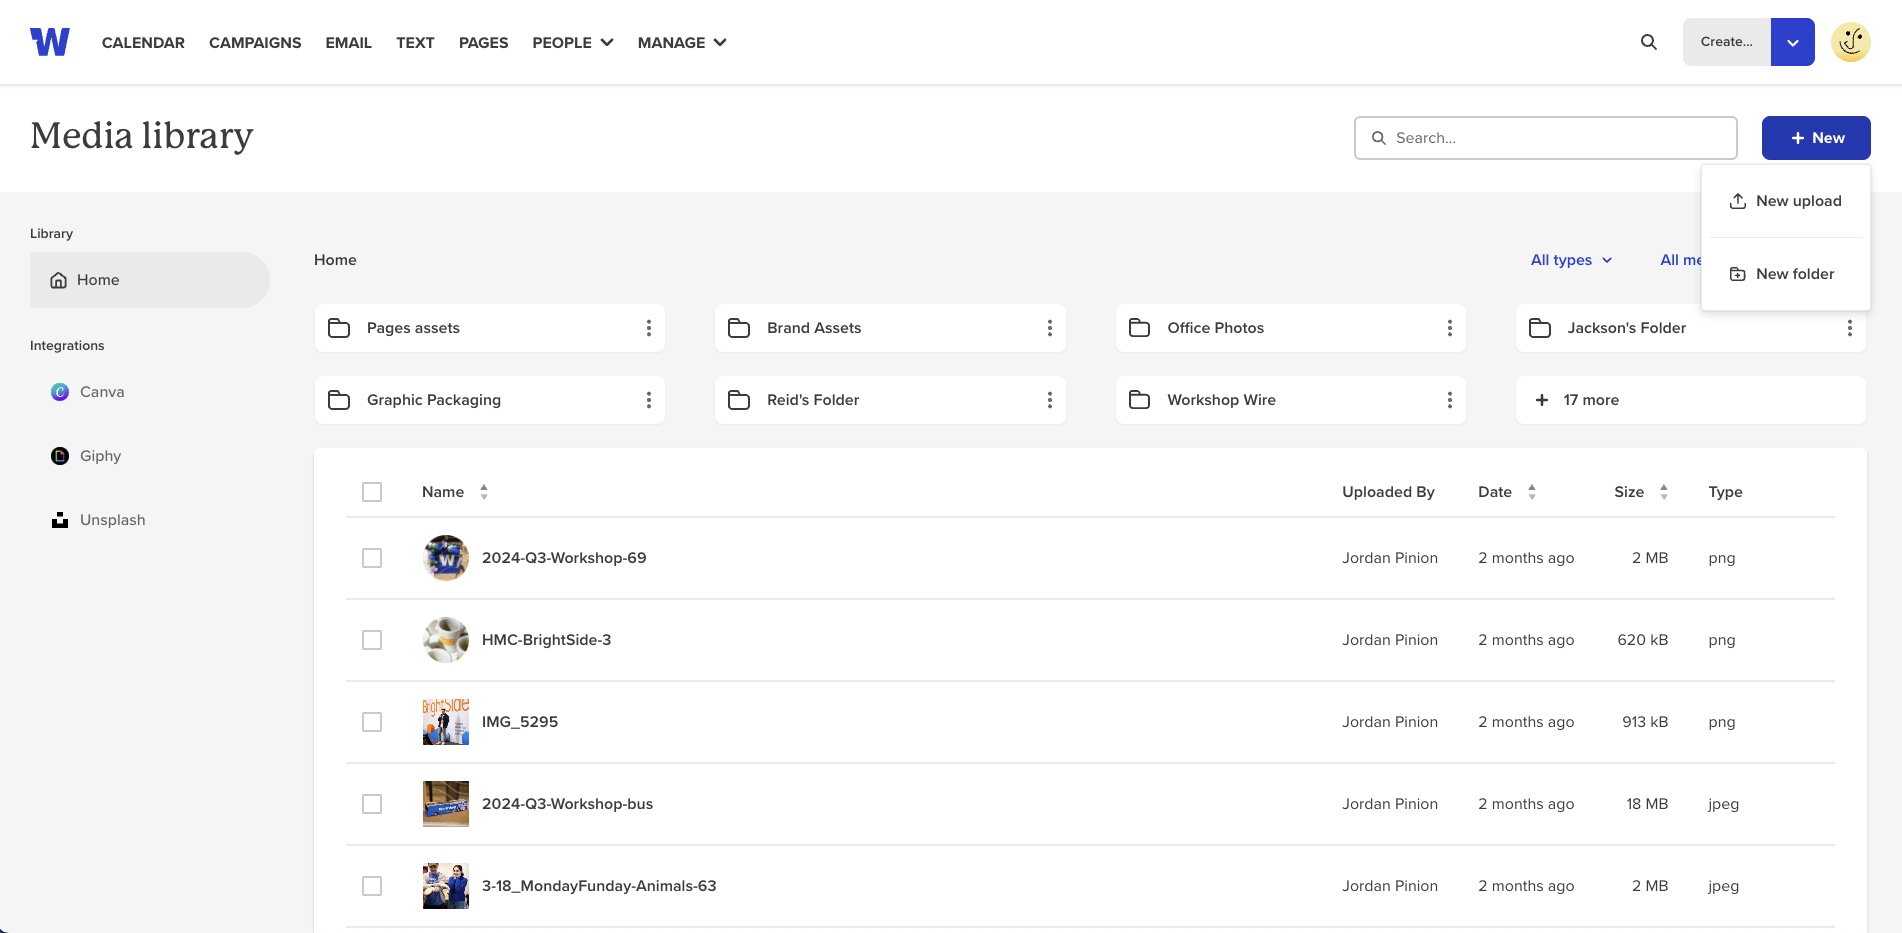Sort files by Name arrows
This screenshot has width=1902, height=933.
(x=484, y=492)
